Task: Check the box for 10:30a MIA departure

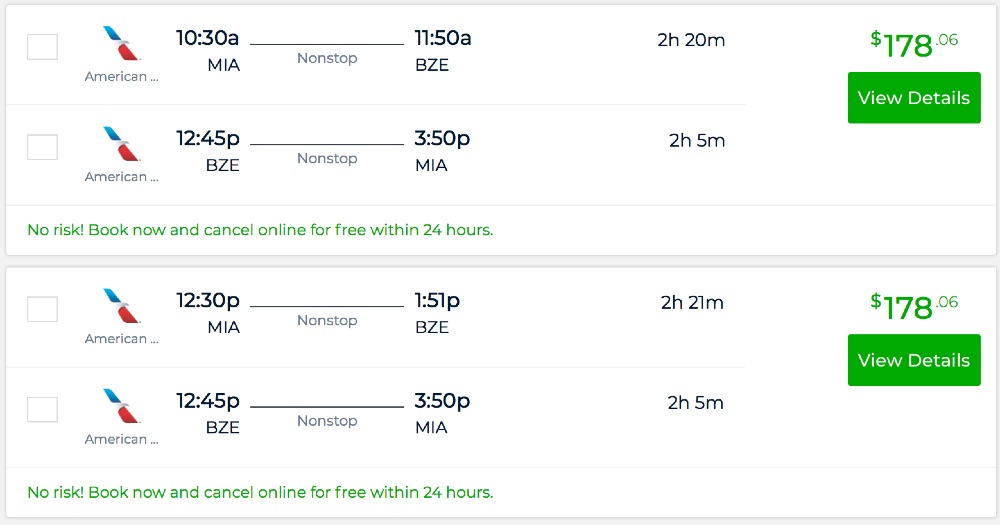Action: click(x=42, y=47)
